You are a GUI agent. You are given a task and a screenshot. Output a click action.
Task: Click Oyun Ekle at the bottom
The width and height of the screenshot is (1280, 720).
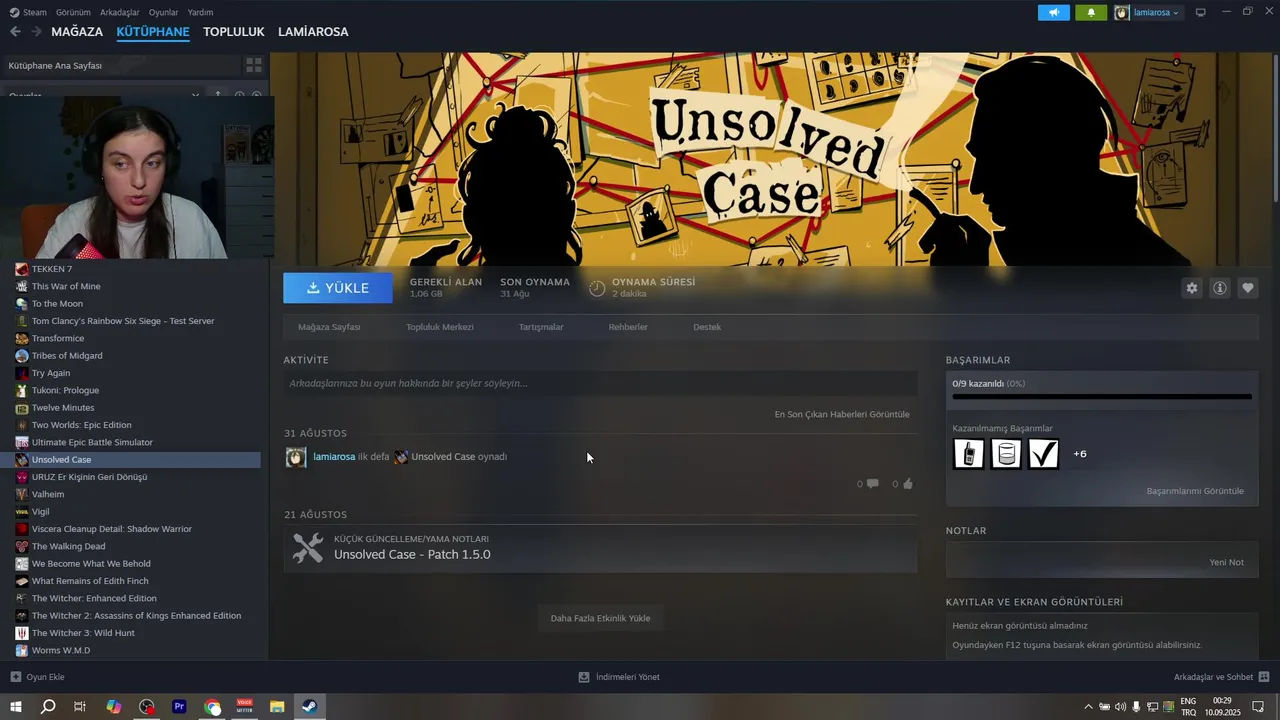[37, 677]
